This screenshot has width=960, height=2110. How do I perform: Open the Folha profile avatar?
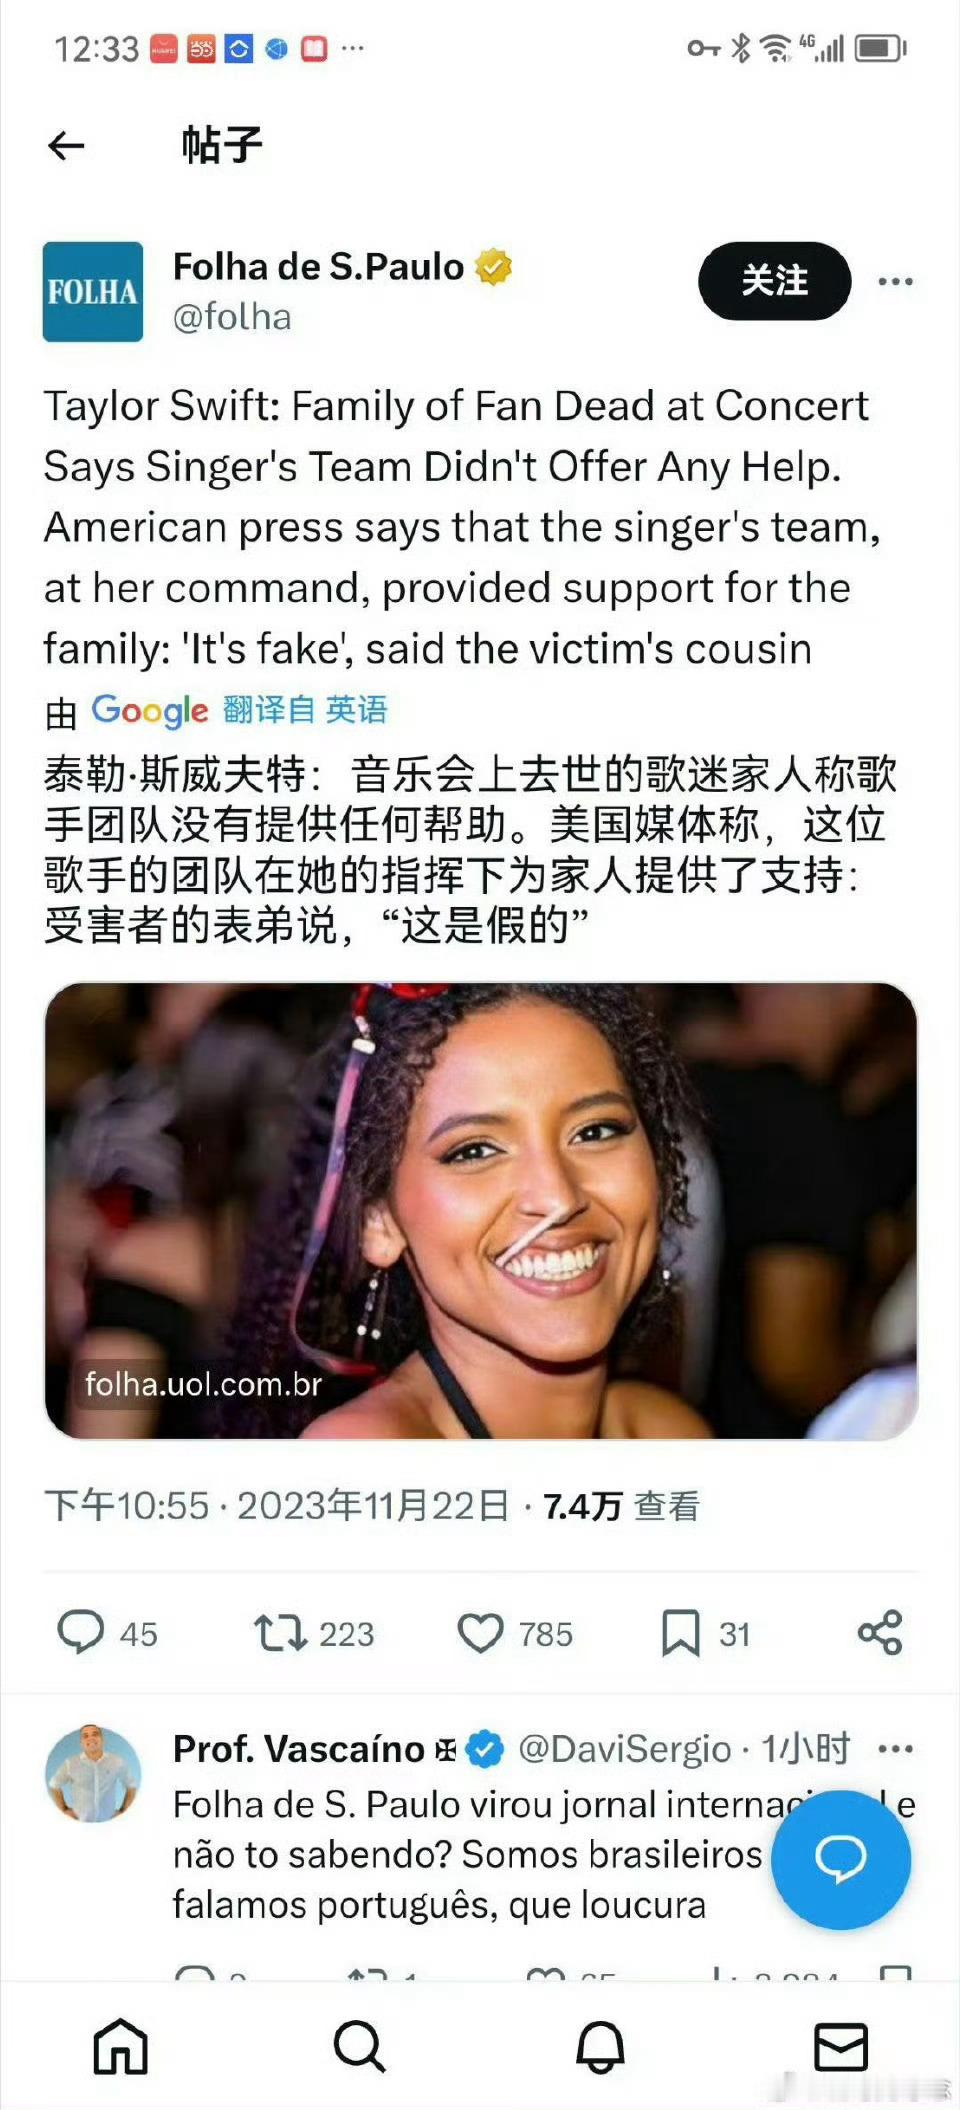coord(93,292)
